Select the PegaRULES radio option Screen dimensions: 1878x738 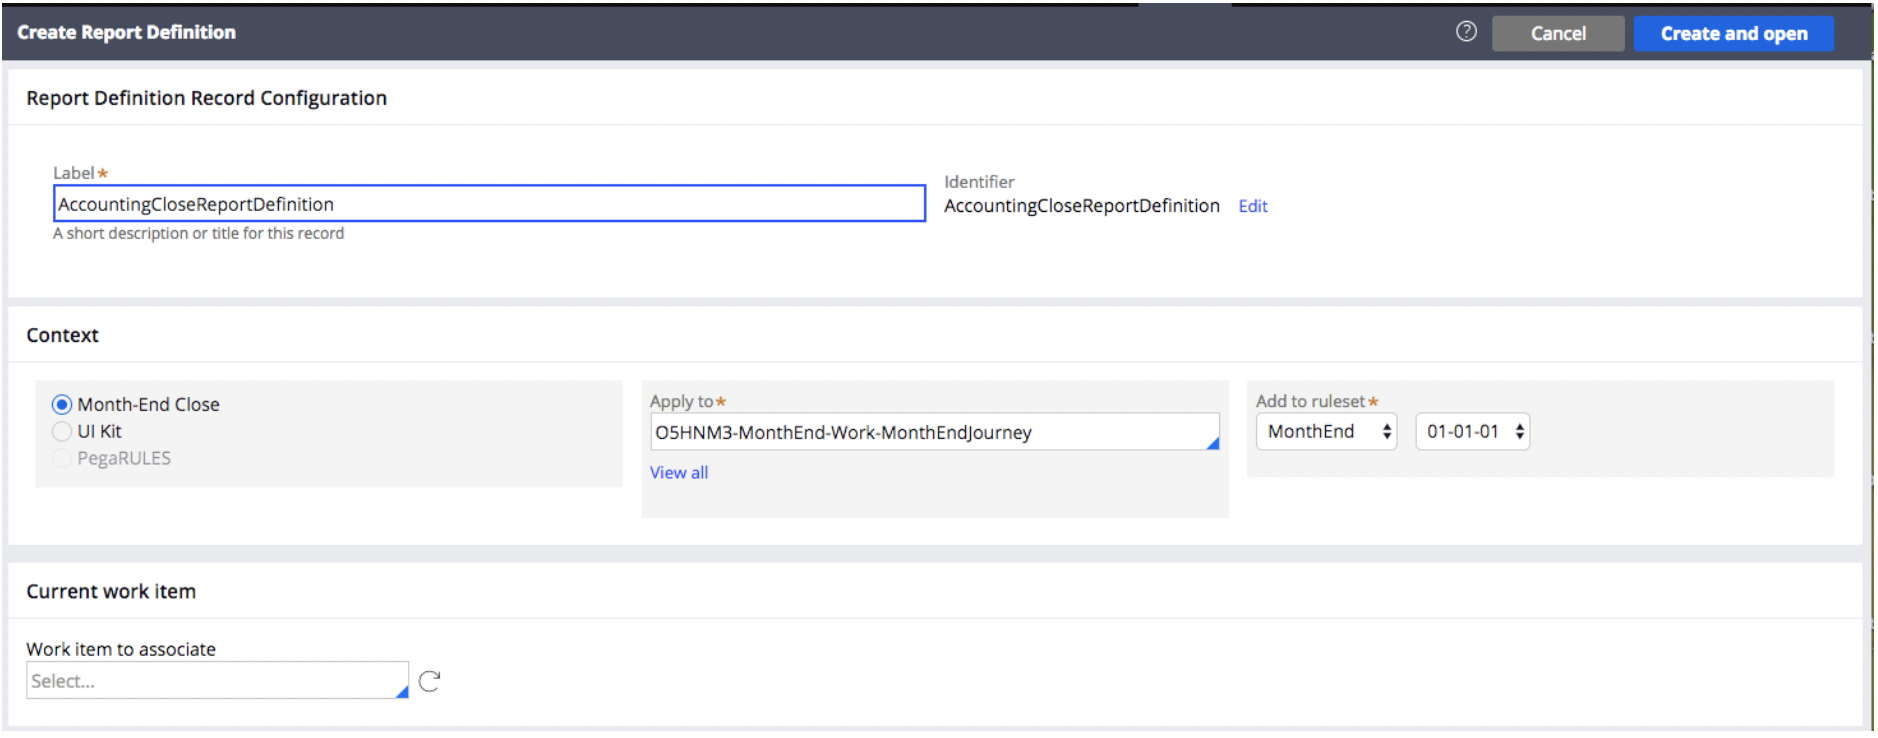[62, 458]
